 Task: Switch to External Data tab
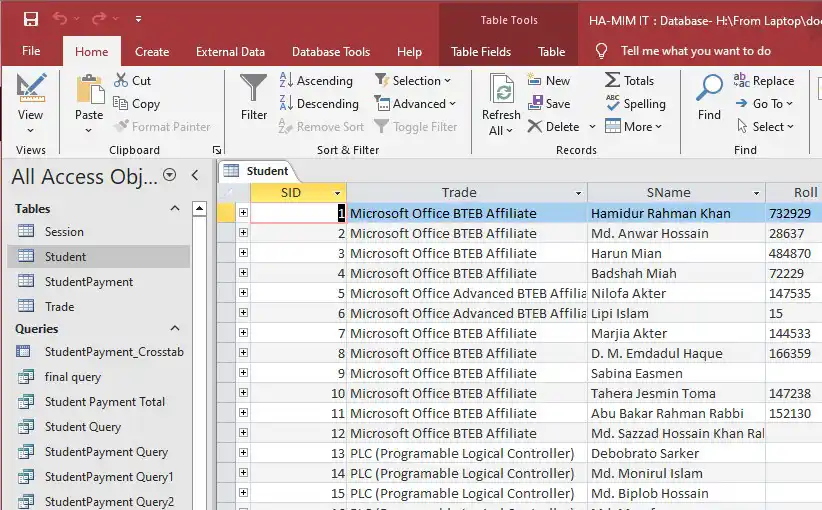[230, 52]
